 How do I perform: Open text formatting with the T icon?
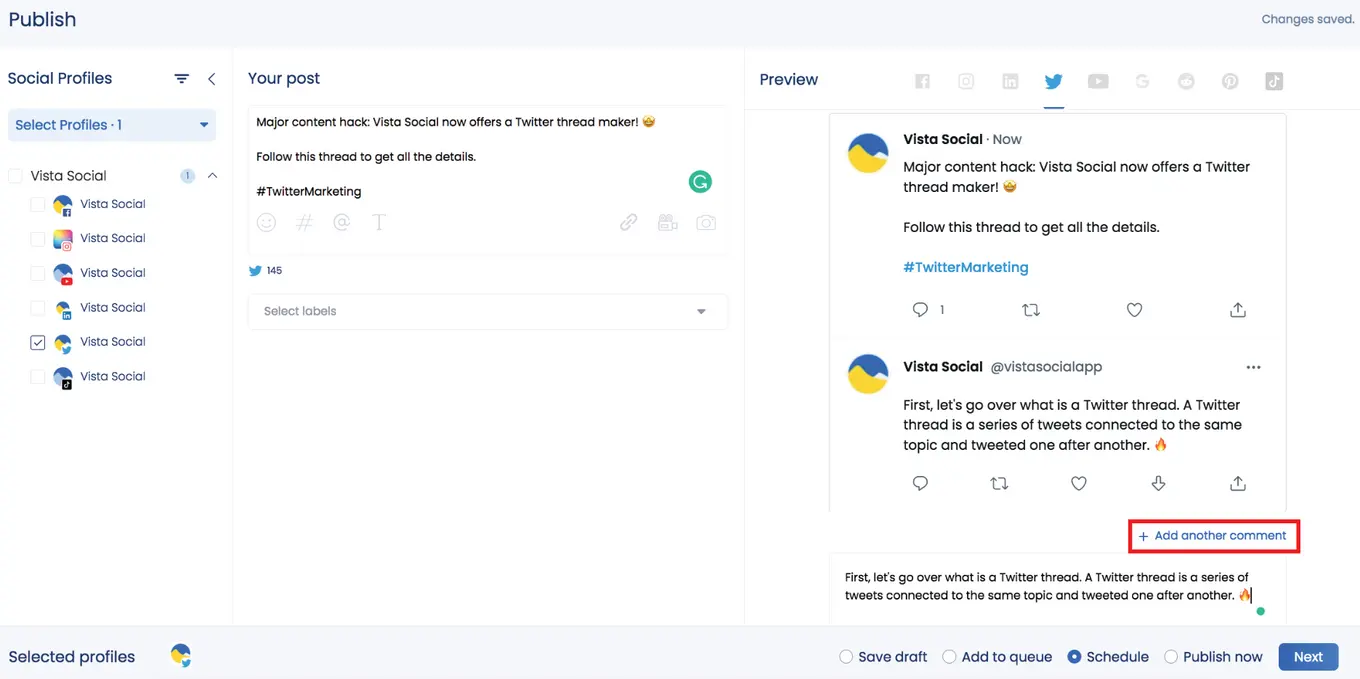pyautogui.click(x=379, y=222)
